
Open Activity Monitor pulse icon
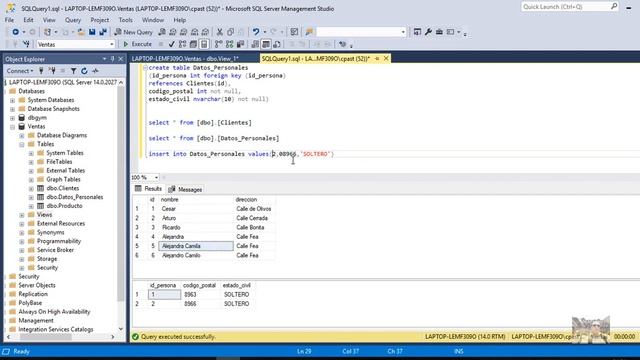95,71
